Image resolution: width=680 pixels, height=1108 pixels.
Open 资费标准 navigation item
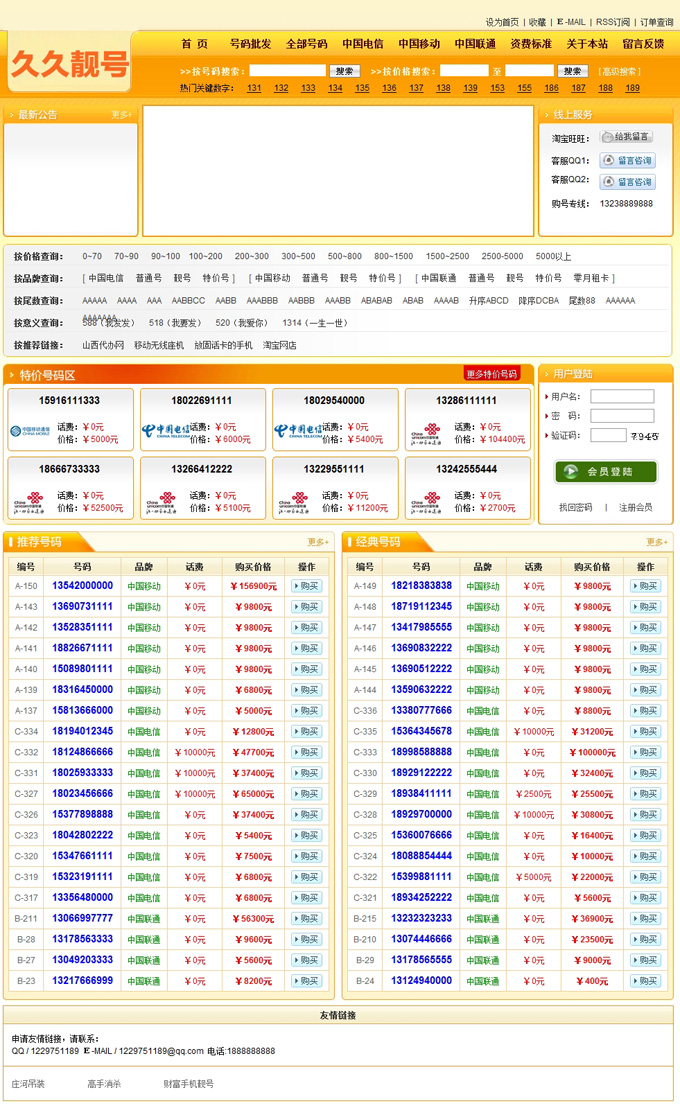pyautogui.click(x=531, y=44)
